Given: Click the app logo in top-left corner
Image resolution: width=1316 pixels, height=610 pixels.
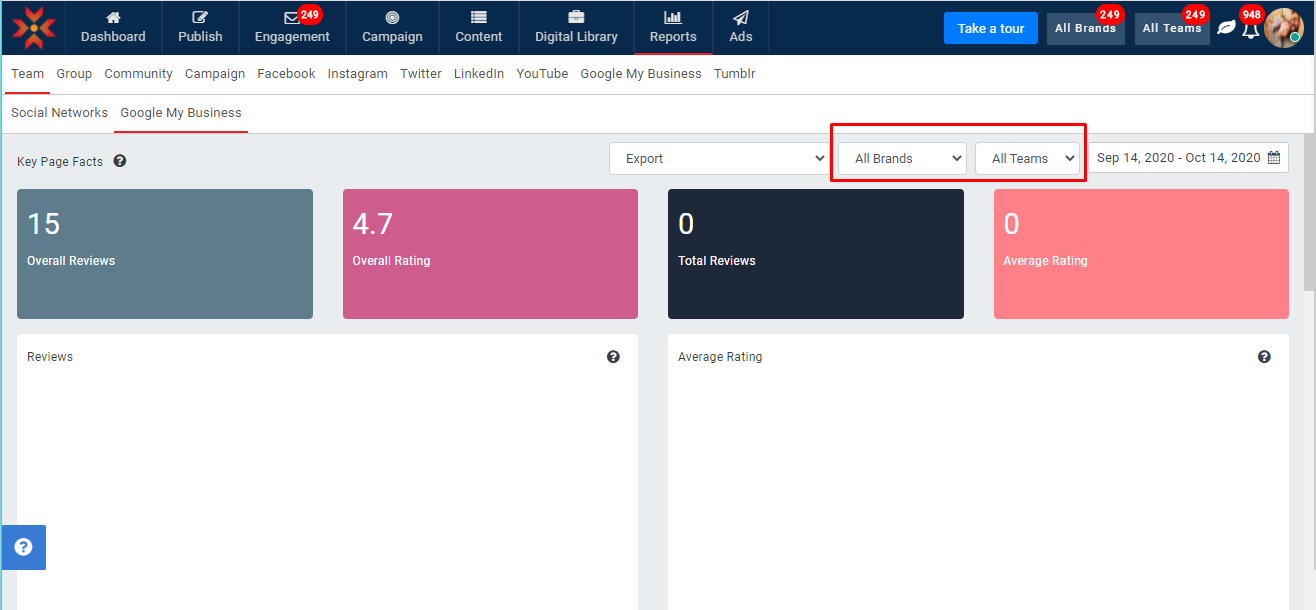Looking at the screenshot, I should (34, 27).
